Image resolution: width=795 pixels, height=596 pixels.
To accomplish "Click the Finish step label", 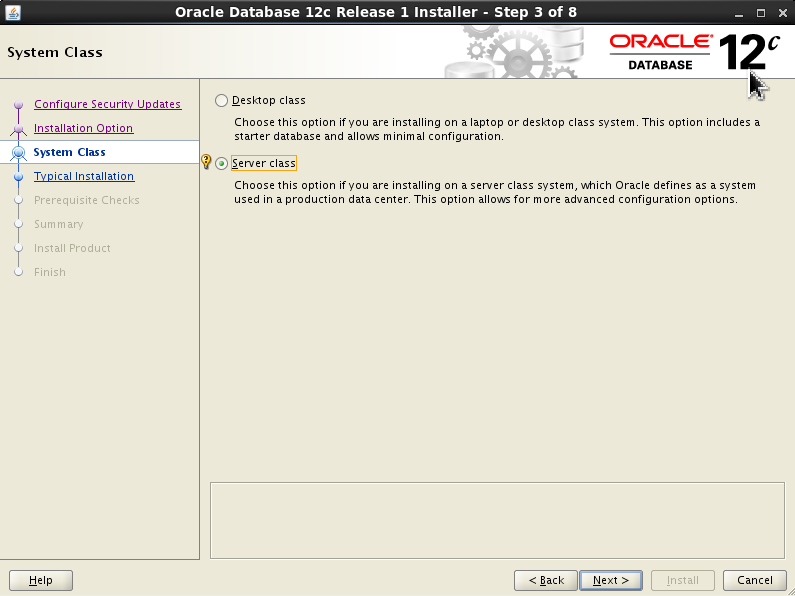I will click(50, 272).
